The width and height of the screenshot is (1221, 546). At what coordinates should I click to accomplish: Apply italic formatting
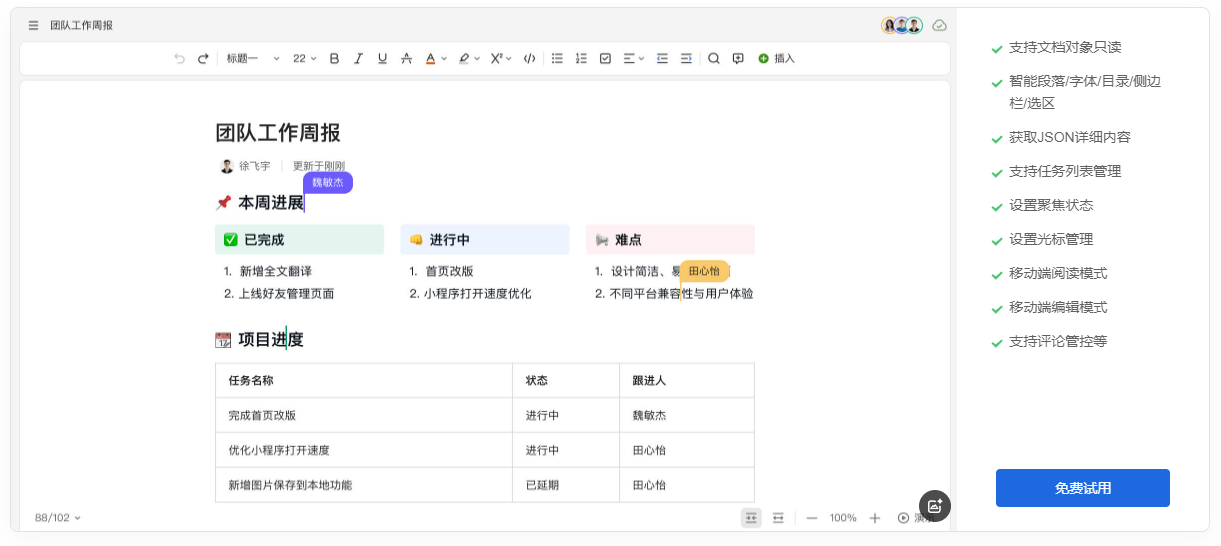358,59
